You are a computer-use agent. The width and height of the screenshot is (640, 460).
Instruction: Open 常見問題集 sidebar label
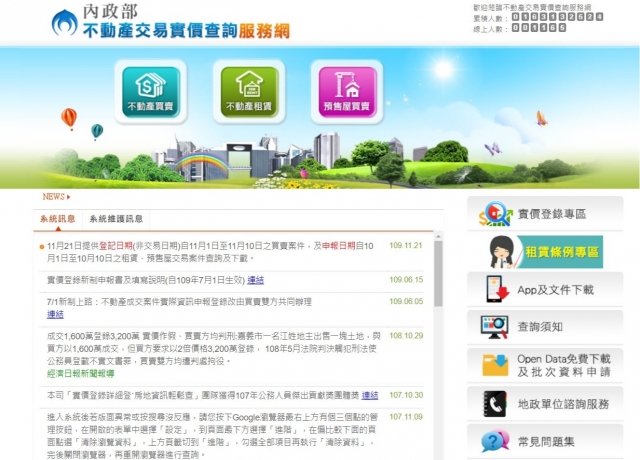click(546, 442)
